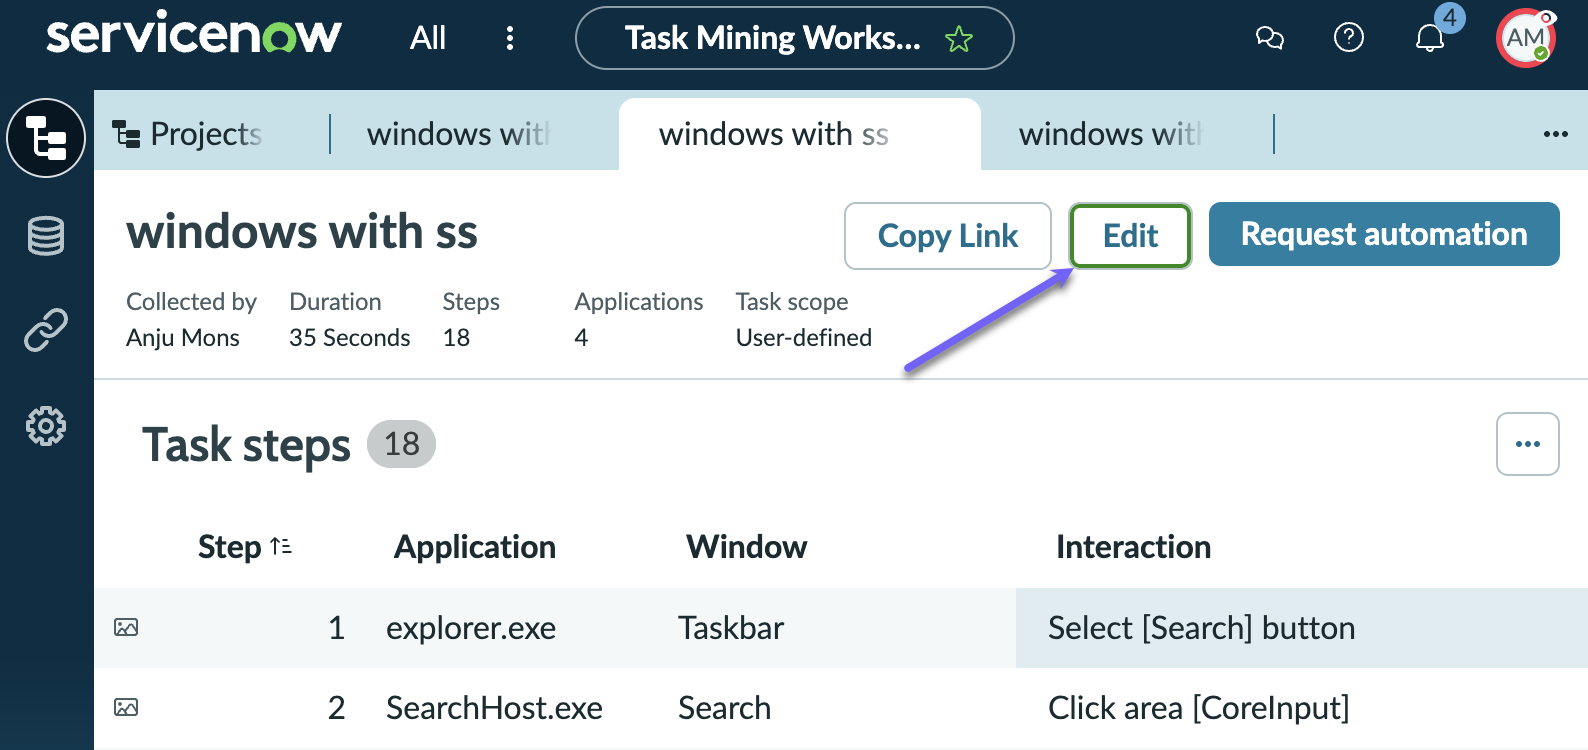Click the Window column header
The image size is (1588, 750).
point(747,547)
